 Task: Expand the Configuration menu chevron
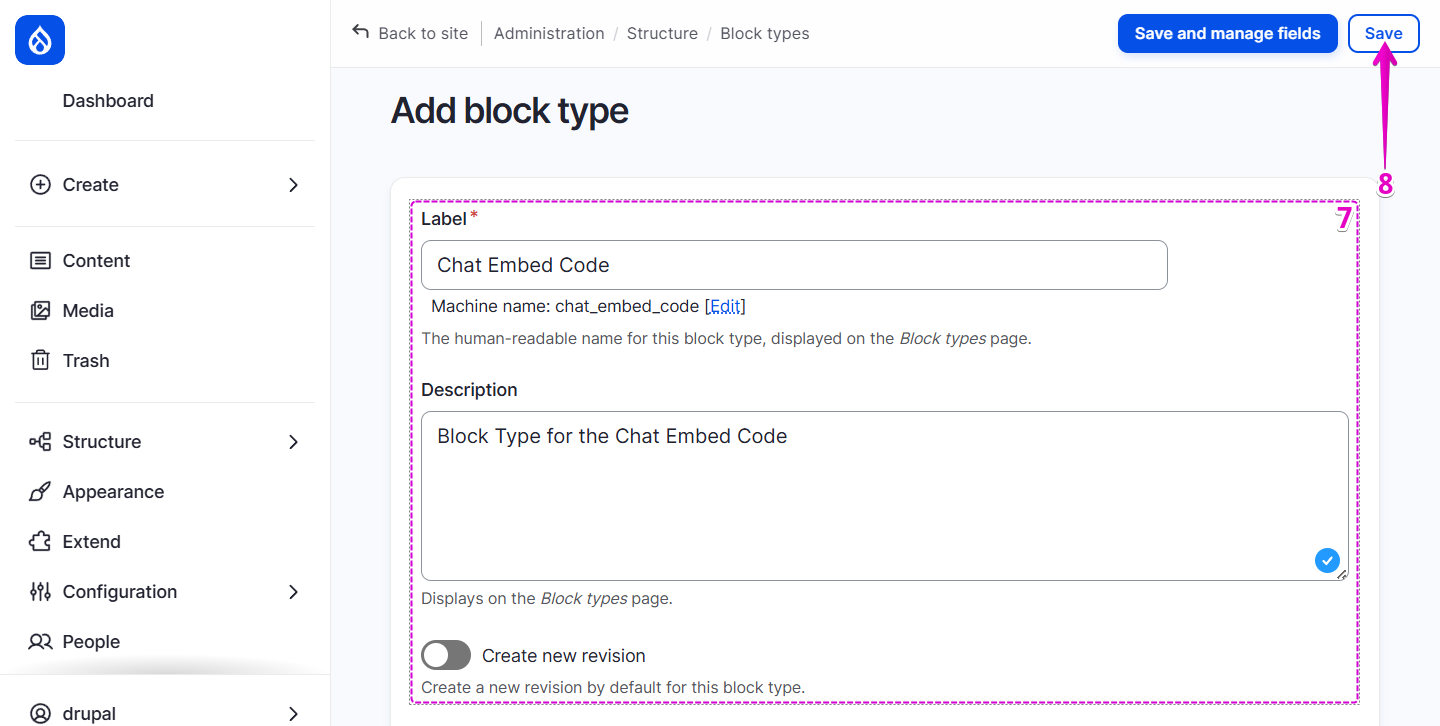292,591
